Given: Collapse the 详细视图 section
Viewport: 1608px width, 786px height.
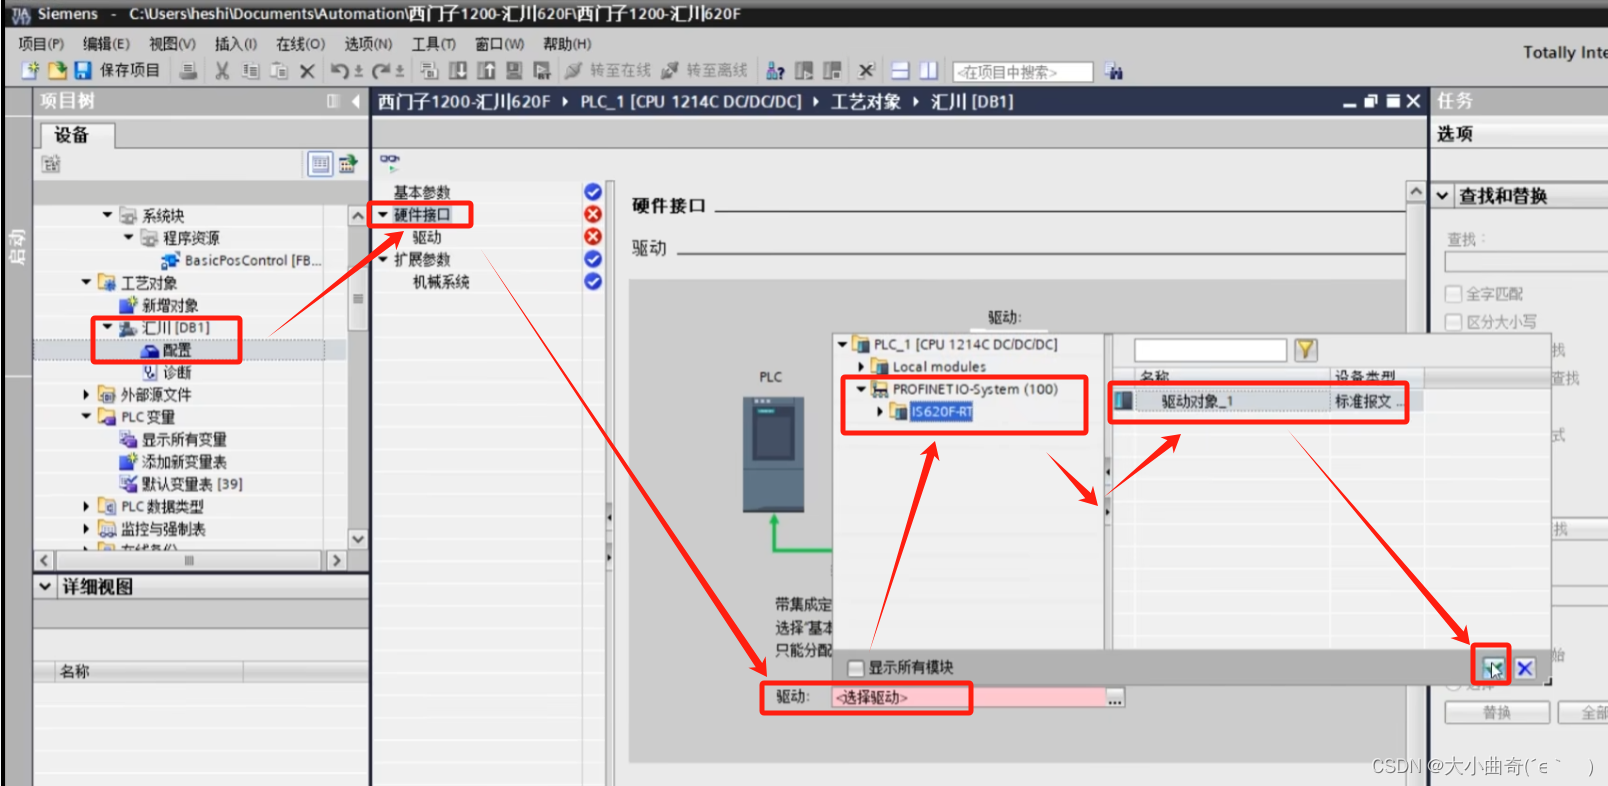Looking at the screenshot, I should pyautogui.click(x=45, y=587).
